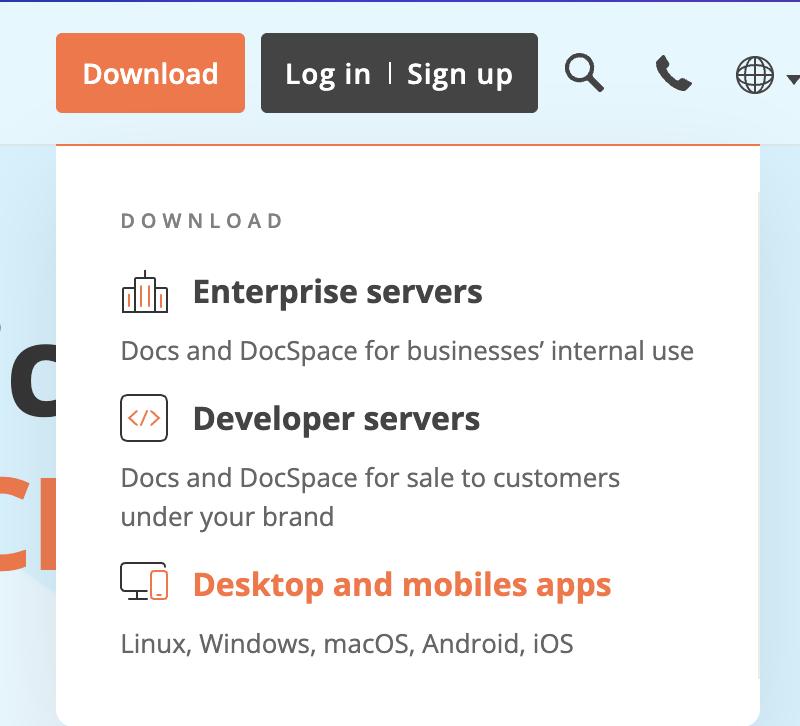This screenshot has width=800, height=726.
Task: Click the Developer servers code icon
Action: 144,418
